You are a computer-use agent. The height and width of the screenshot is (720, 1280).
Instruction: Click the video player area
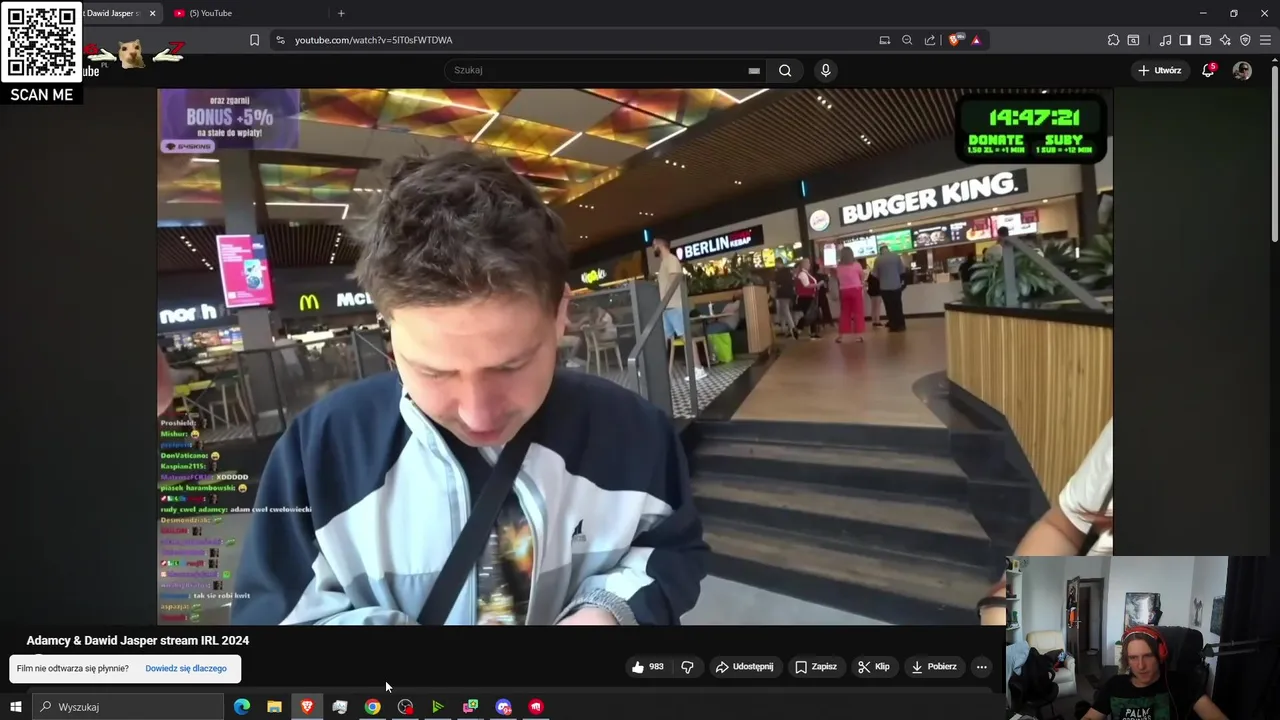pyautogui.click(x=634, y=356)
